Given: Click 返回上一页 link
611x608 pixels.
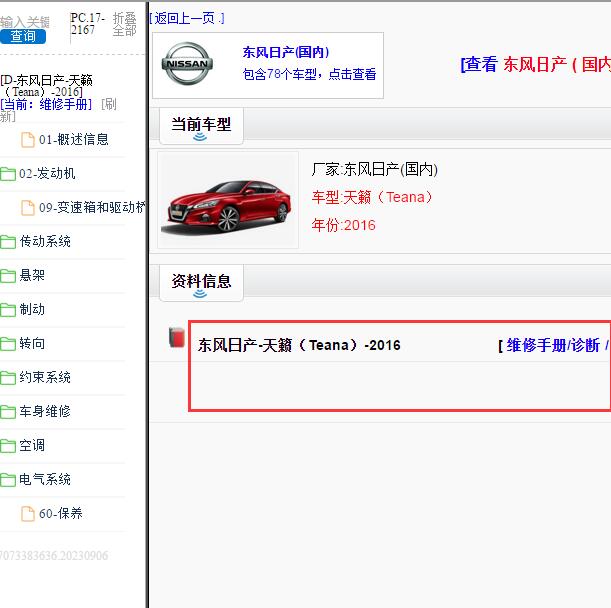Looking at the screenshot, I should pos(187,18).
